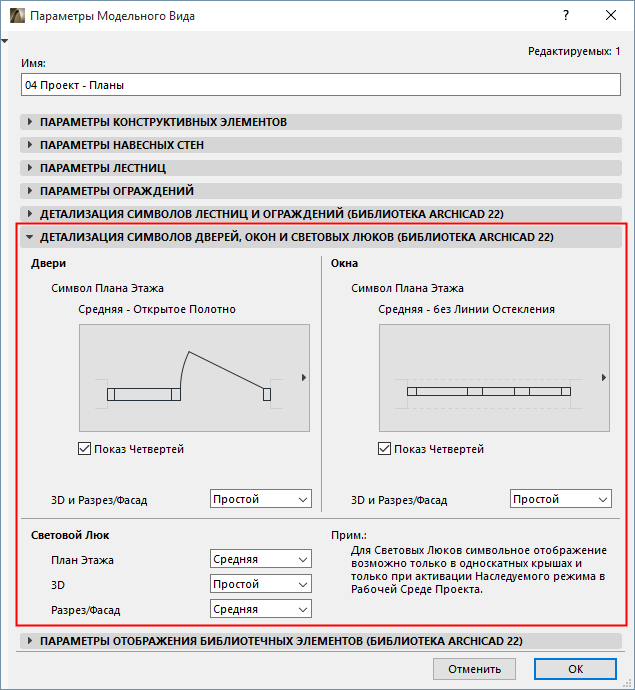Confirm with the OK button
The width and height of the screenshot is (635, 690).
[x=576, y=669]
